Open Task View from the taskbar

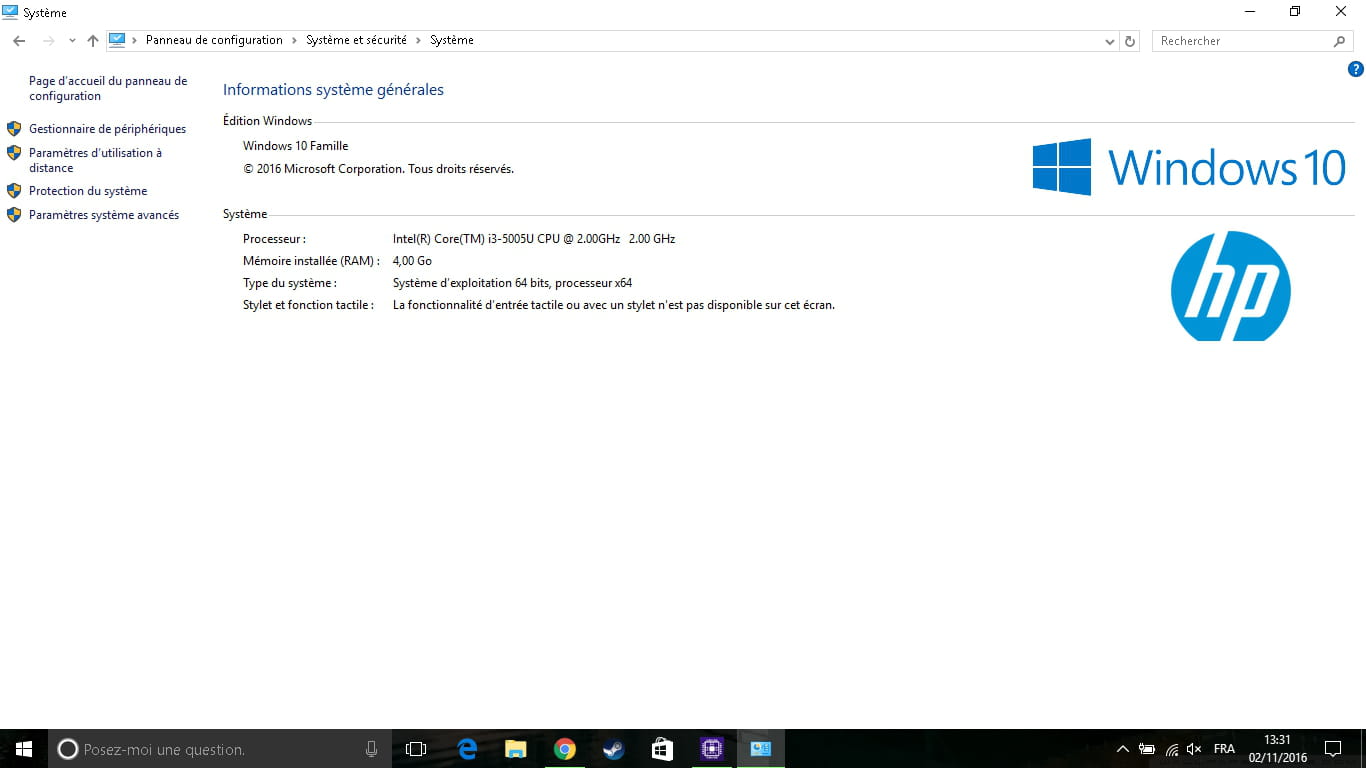point(416,749)
